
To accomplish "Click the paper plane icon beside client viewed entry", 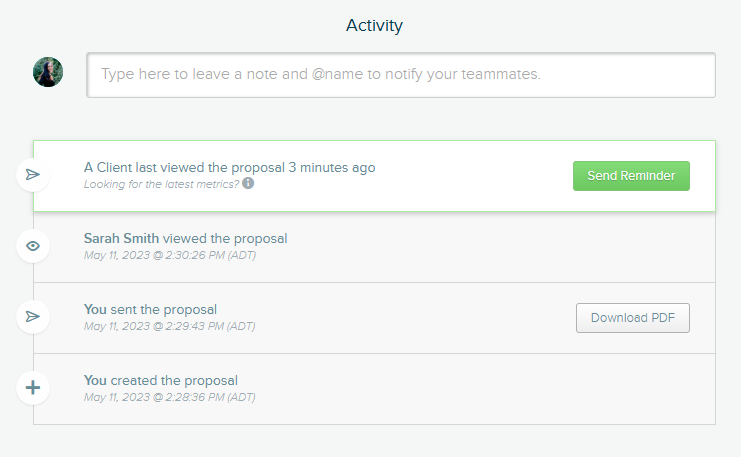I will (x=33, y=175).
